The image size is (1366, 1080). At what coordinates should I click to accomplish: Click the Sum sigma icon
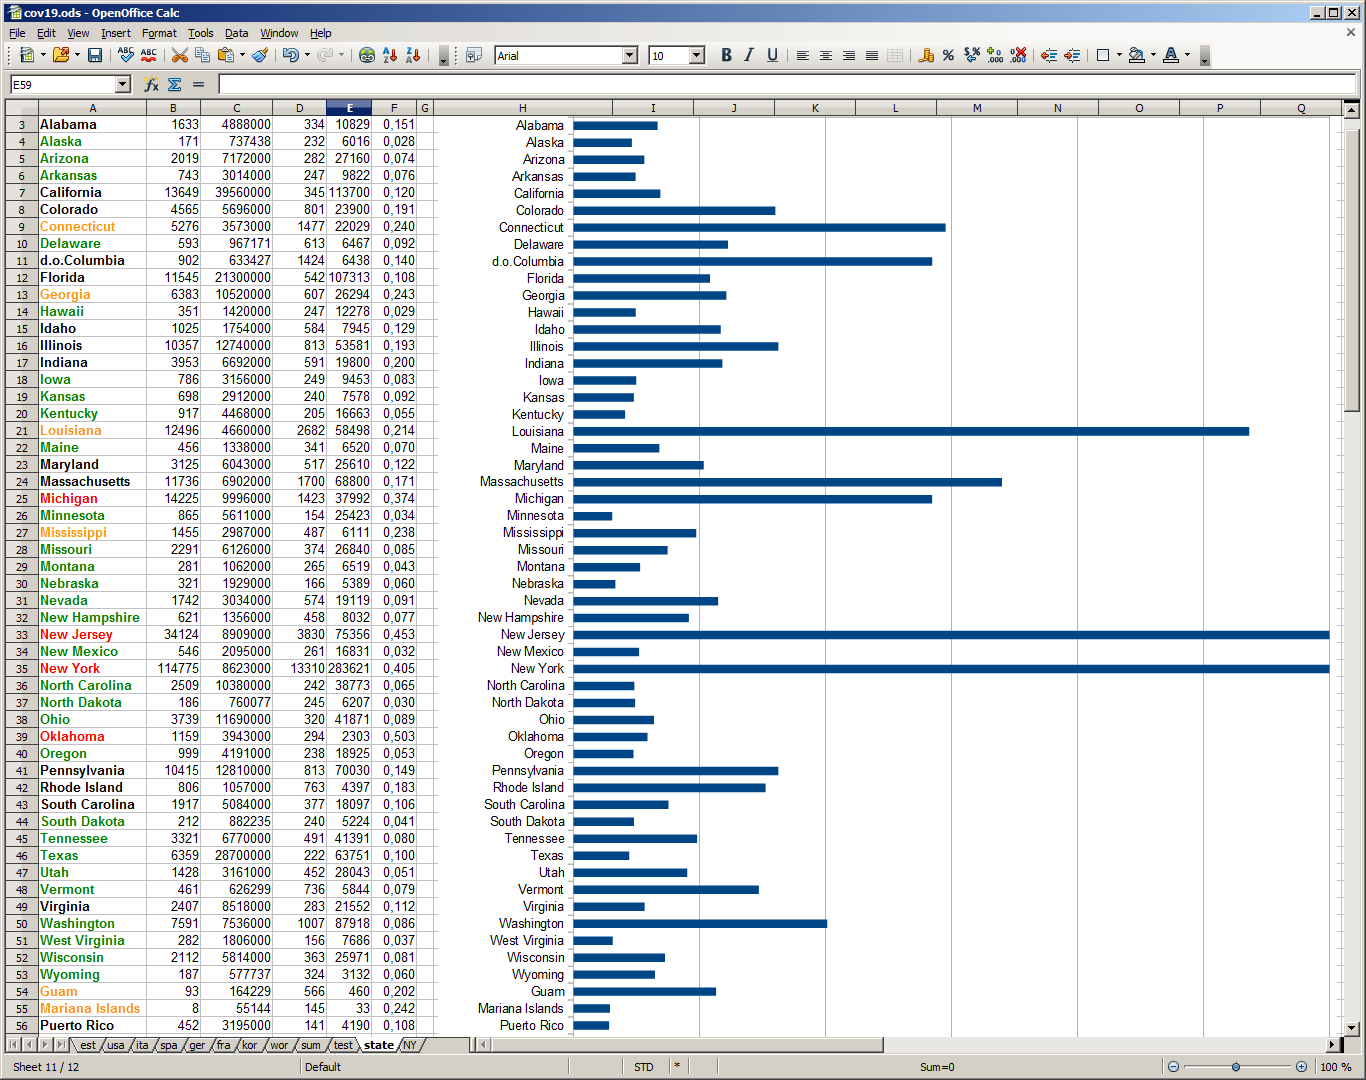(175, 85)
